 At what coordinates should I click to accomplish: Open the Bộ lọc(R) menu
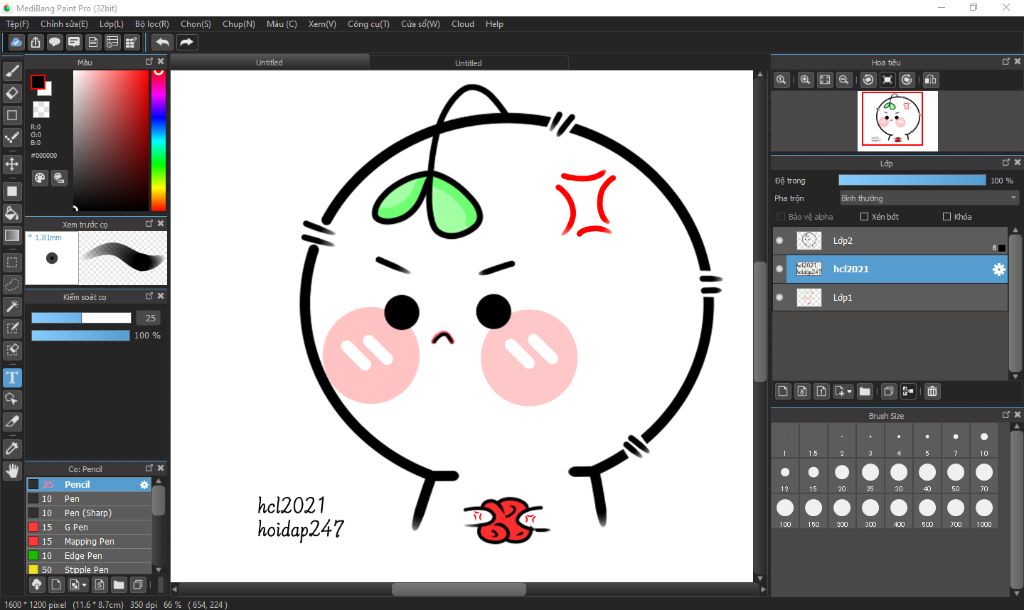[x=152, y=24]
